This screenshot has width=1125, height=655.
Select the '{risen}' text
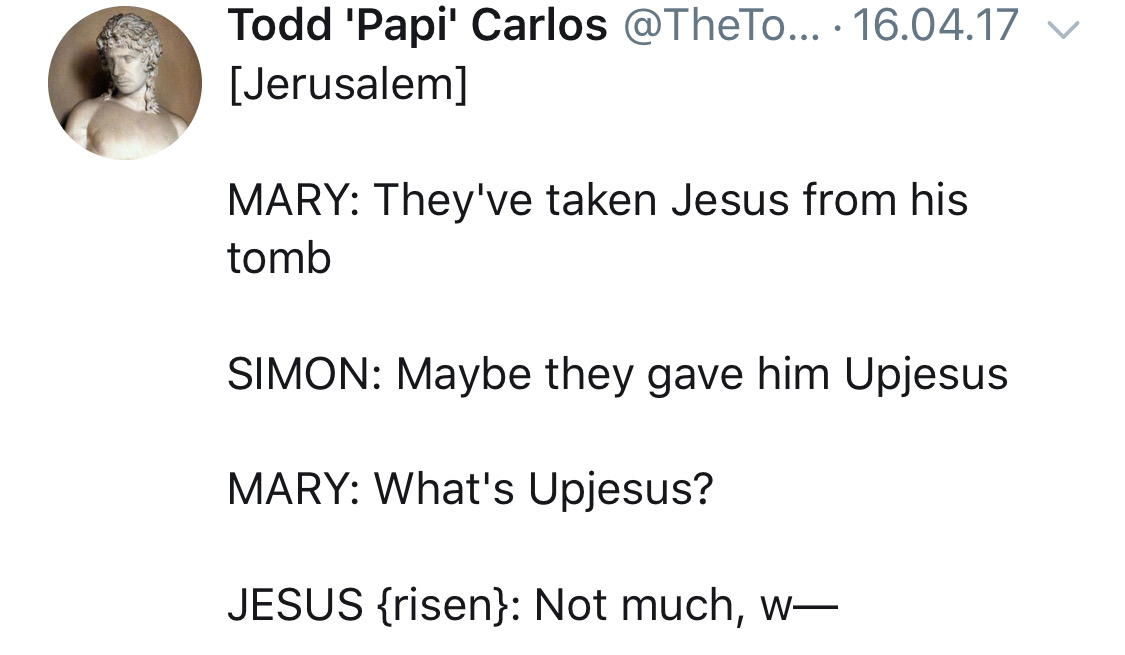coord(443,605)
